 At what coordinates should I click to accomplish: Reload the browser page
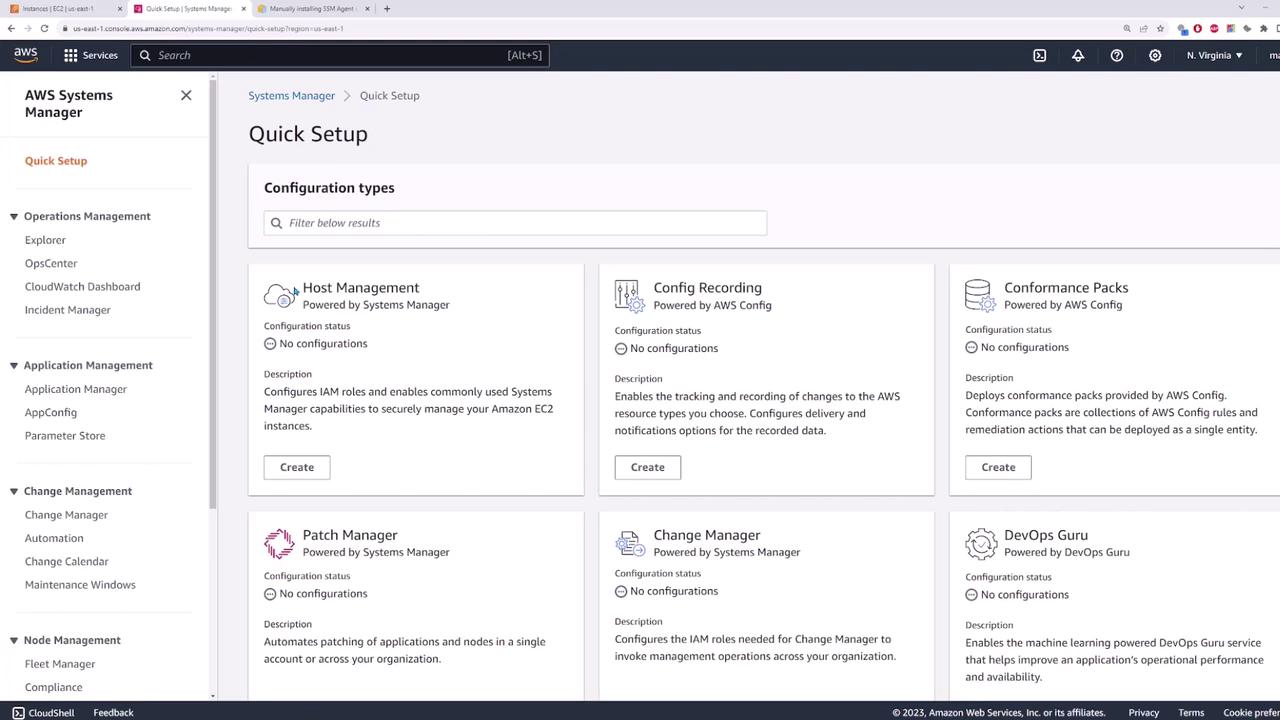[44, 28]
